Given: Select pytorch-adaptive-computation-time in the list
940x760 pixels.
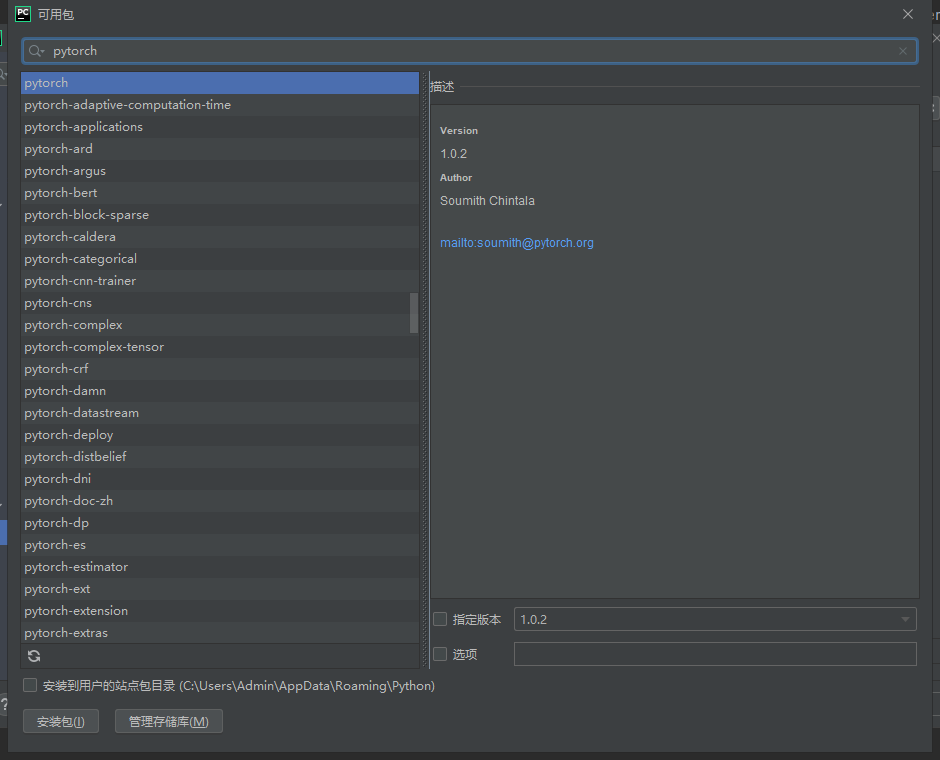Looking at the screenshot, I should tap(219, 105).
